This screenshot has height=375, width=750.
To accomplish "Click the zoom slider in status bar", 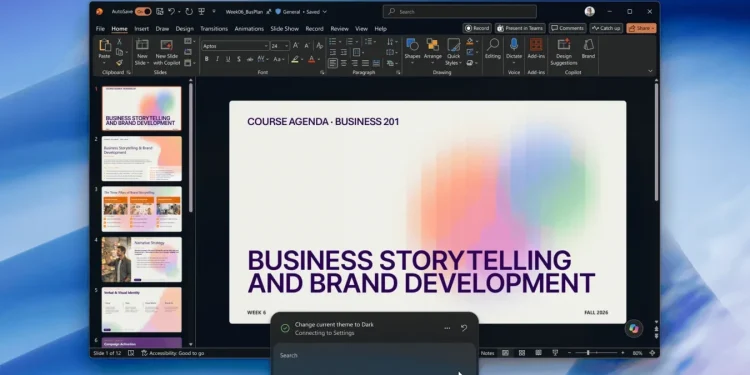I will pos(596,353).
